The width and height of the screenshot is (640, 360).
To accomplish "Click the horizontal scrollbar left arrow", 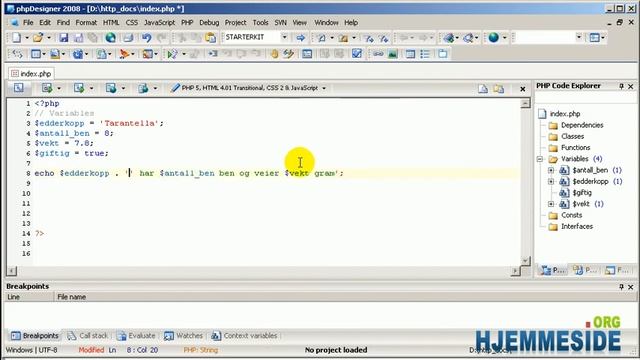I will click(x=11, y=271).
